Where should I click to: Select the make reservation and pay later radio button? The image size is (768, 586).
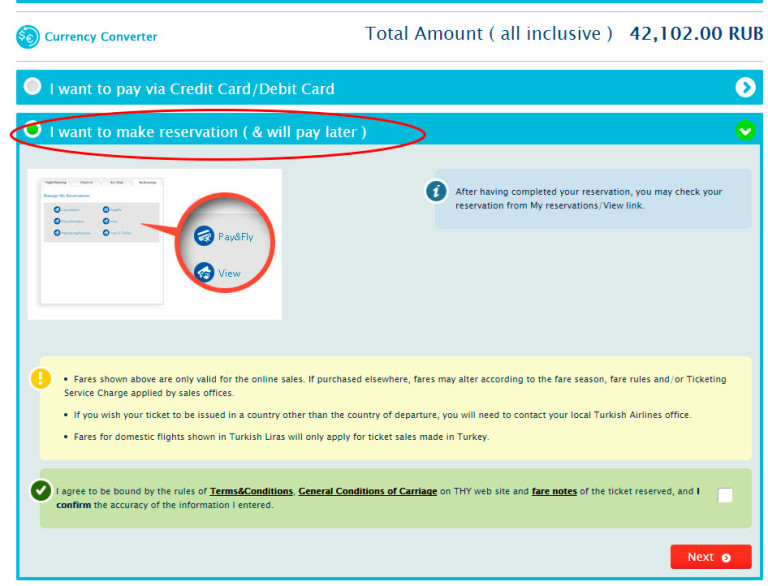pyautogui.click(x=33, y=129)
